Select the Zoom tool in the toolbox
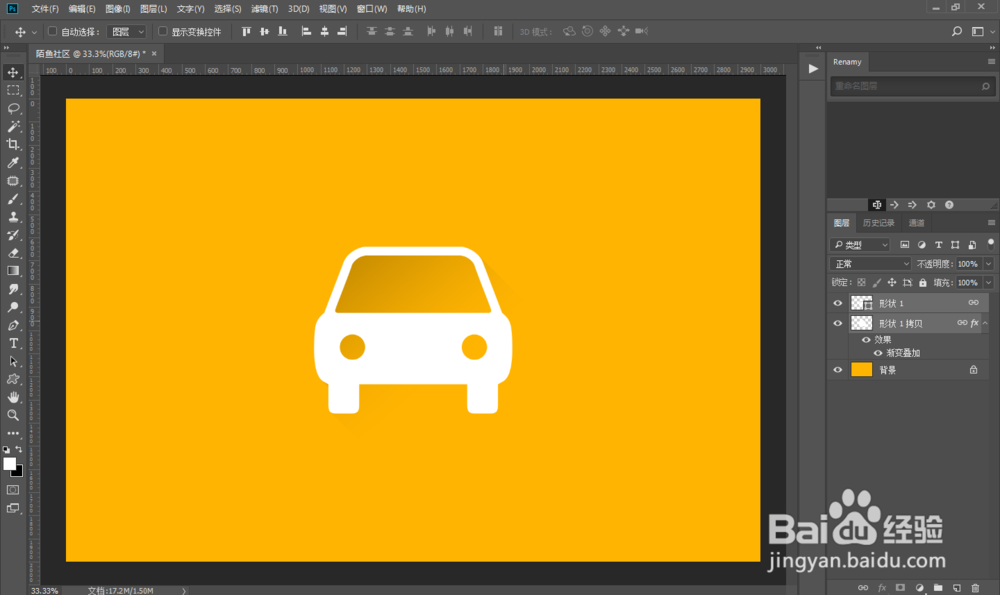The width and height of the screenshot is (1000, 595). point(13,415)
